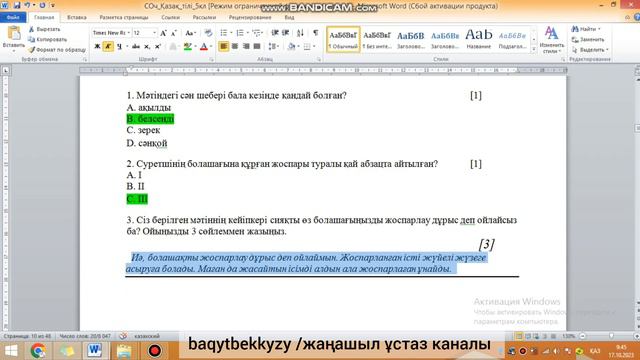
Task: Open the Файл (File) tab
Action: pos(13,17)
